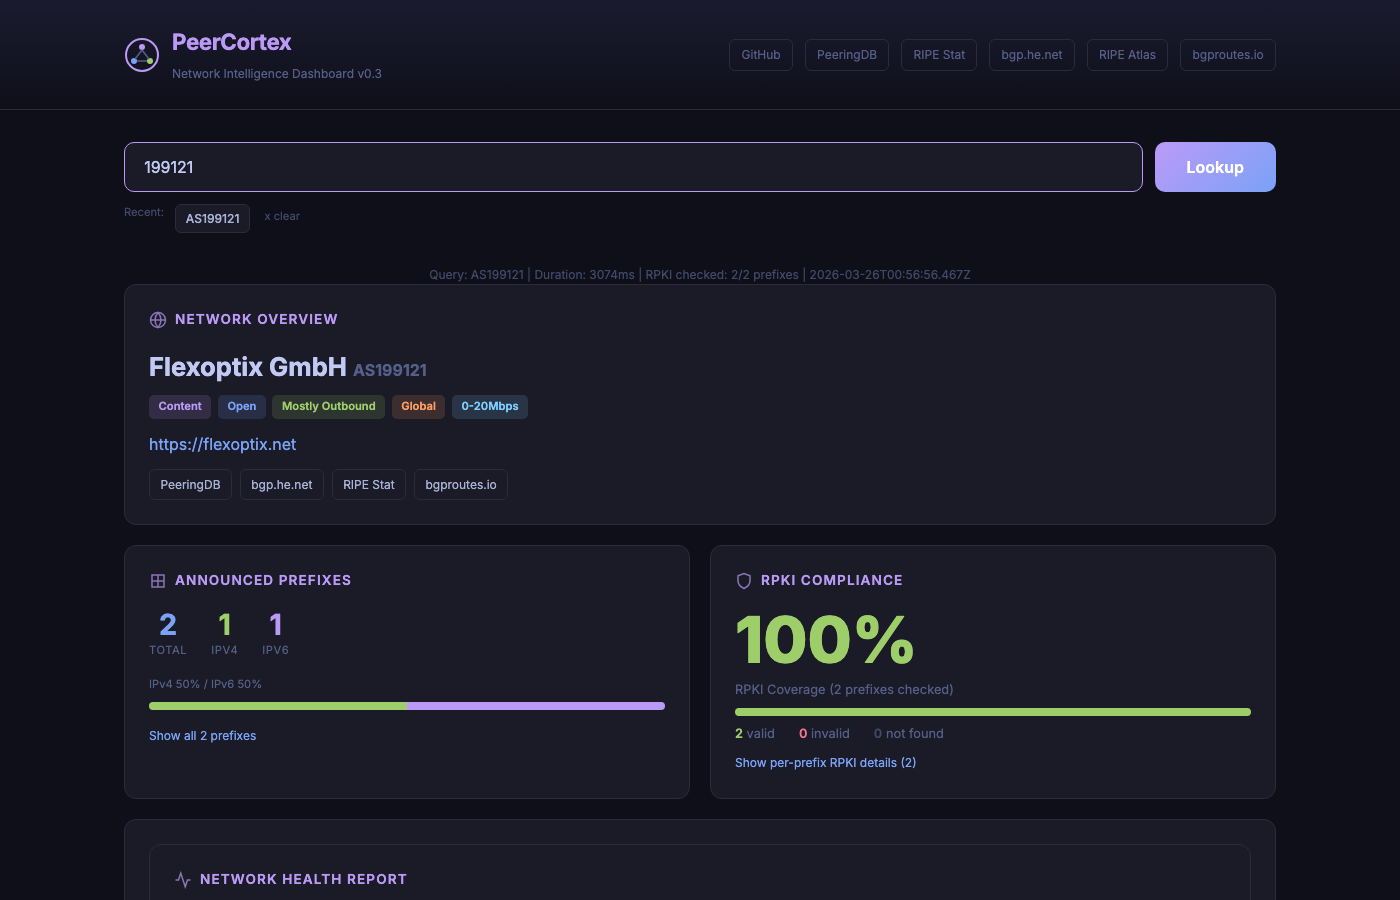The image size is (1400, 900).
Task: Click the PeerCortex title text
Action: pyautogui.click(x=232, y=42)
